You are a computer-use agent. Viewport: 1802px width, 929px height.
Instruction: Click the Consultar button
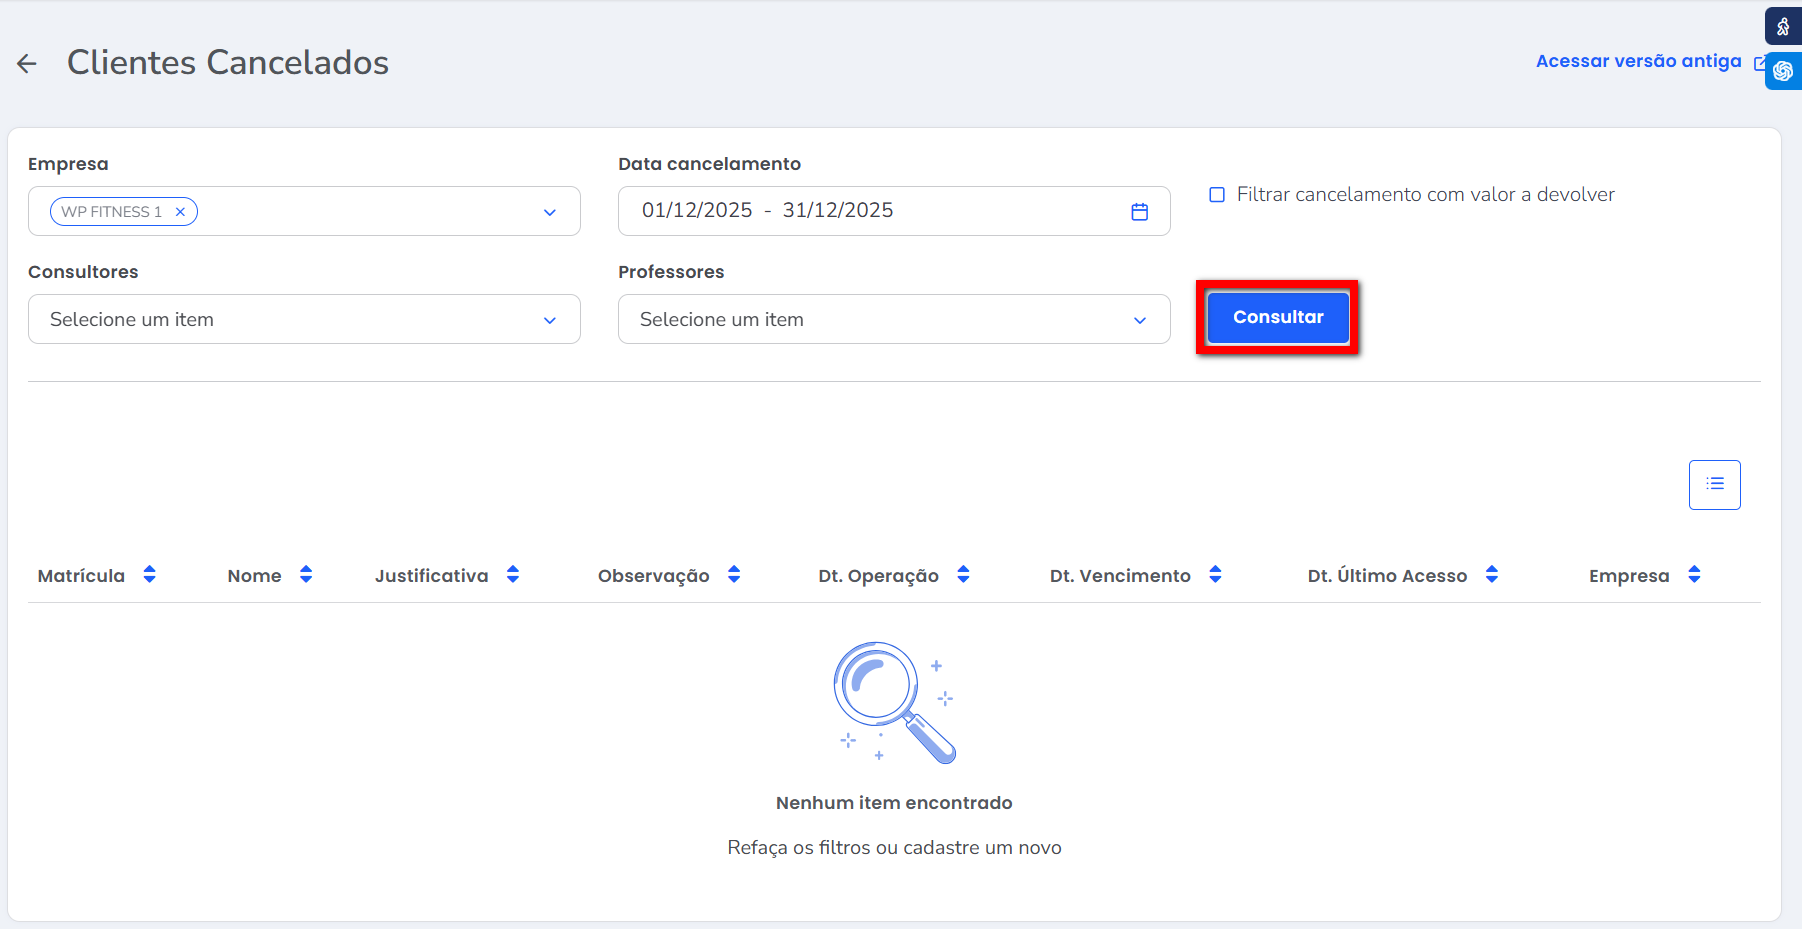1277,318
